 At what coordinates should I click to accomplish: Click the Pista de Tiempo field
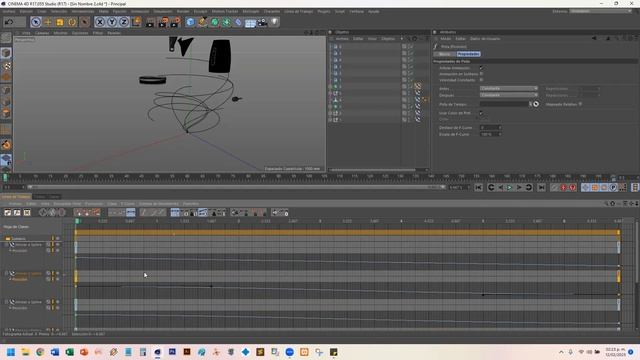pos(504,104)
